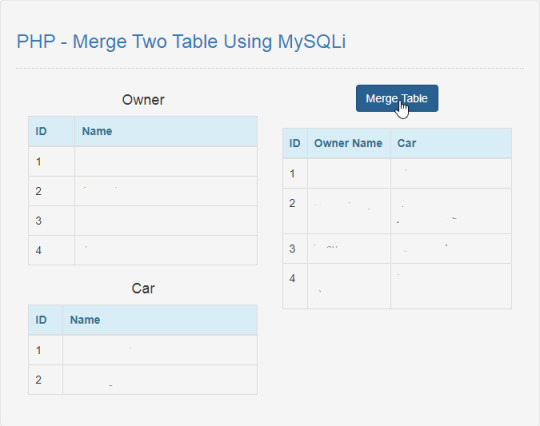Select the Owner table heading text
Screen dimensions: 540x426
click(x=143, y=100)
